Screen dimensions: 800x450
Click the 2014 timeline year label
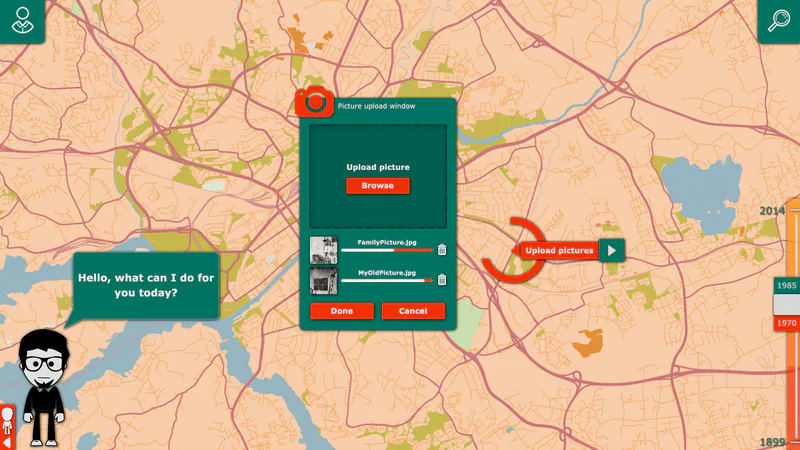(772, 211)
